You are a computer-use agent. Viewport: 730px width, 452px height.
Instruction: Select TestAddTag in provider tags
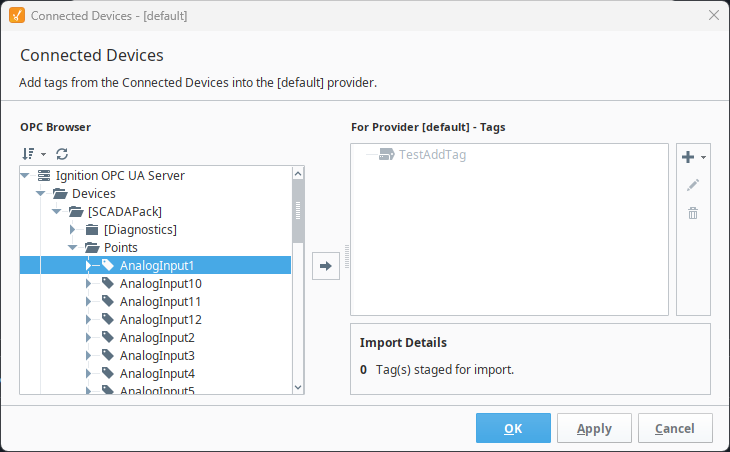click(432, 155)
